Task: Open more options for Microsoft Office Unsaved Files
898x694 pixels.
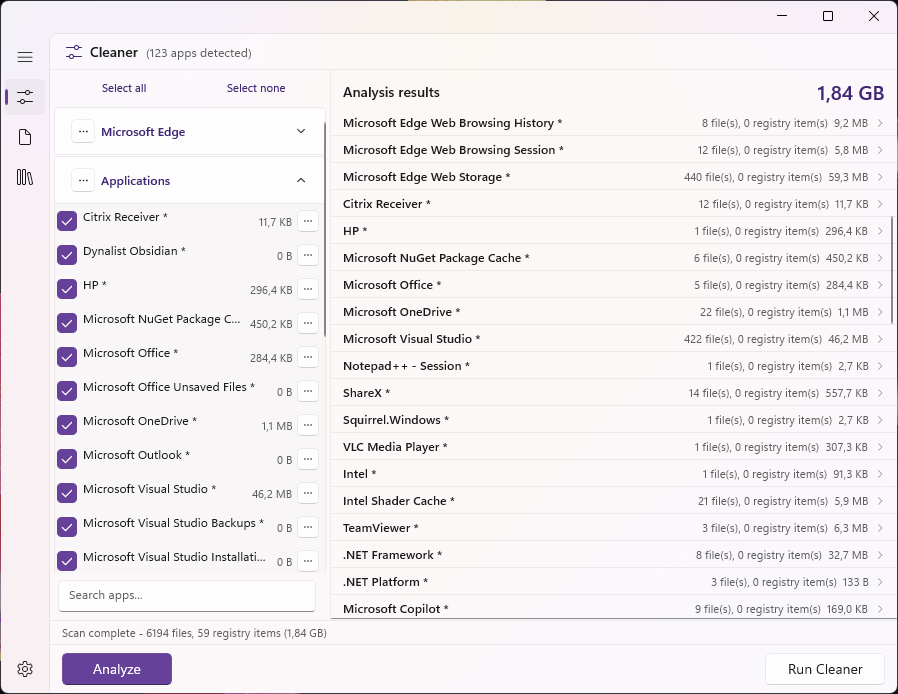Action: (x=308, y=391)
